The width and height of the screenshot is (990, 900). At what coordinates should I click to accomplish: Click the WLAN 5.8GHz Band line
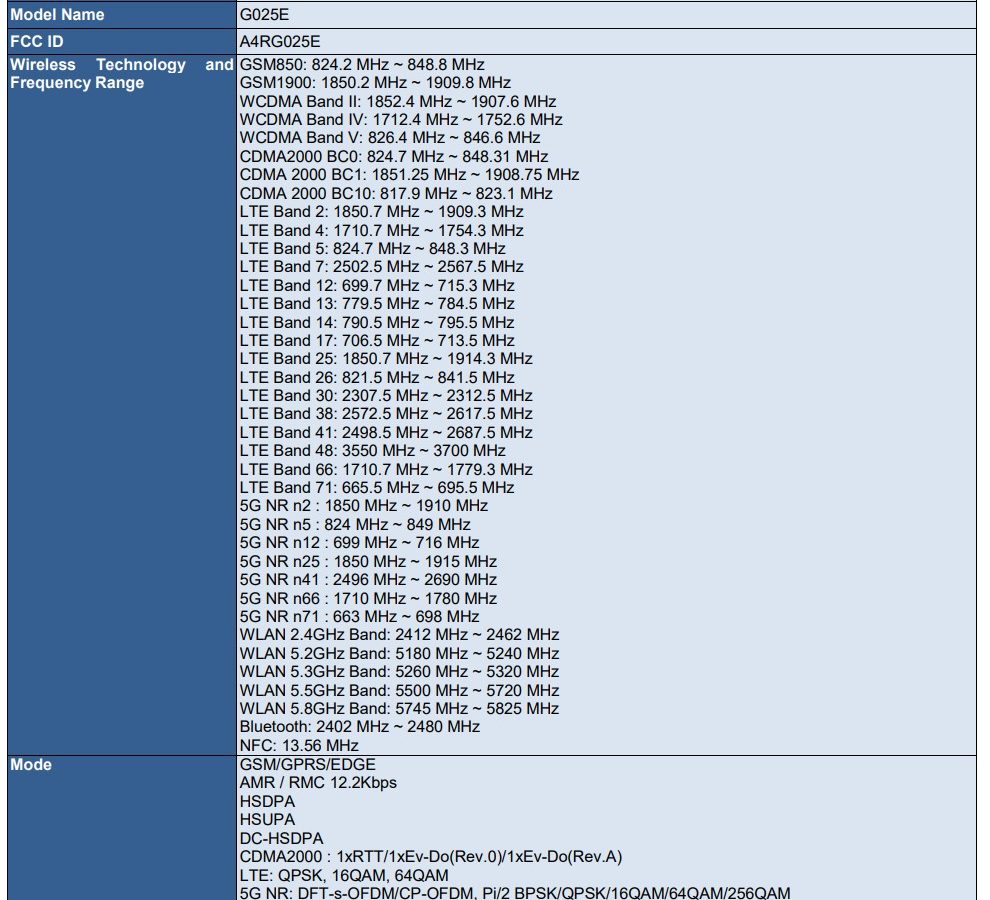click(399, 709)
